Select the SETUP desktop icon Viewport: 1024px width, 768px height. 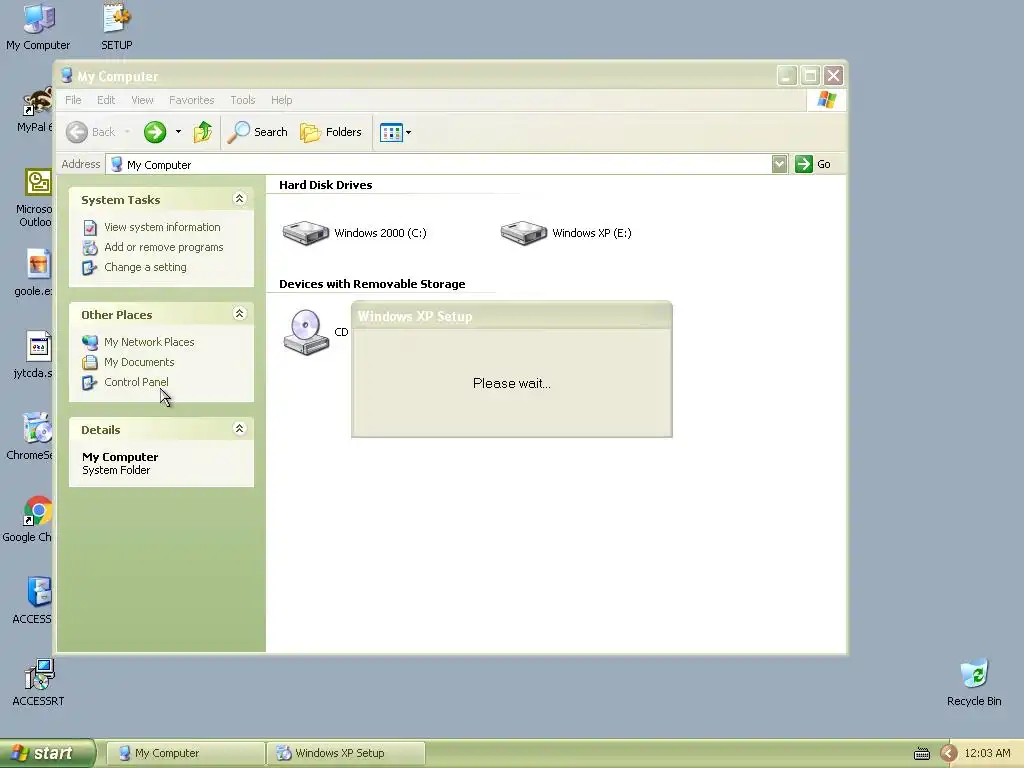tap(117, 27)
